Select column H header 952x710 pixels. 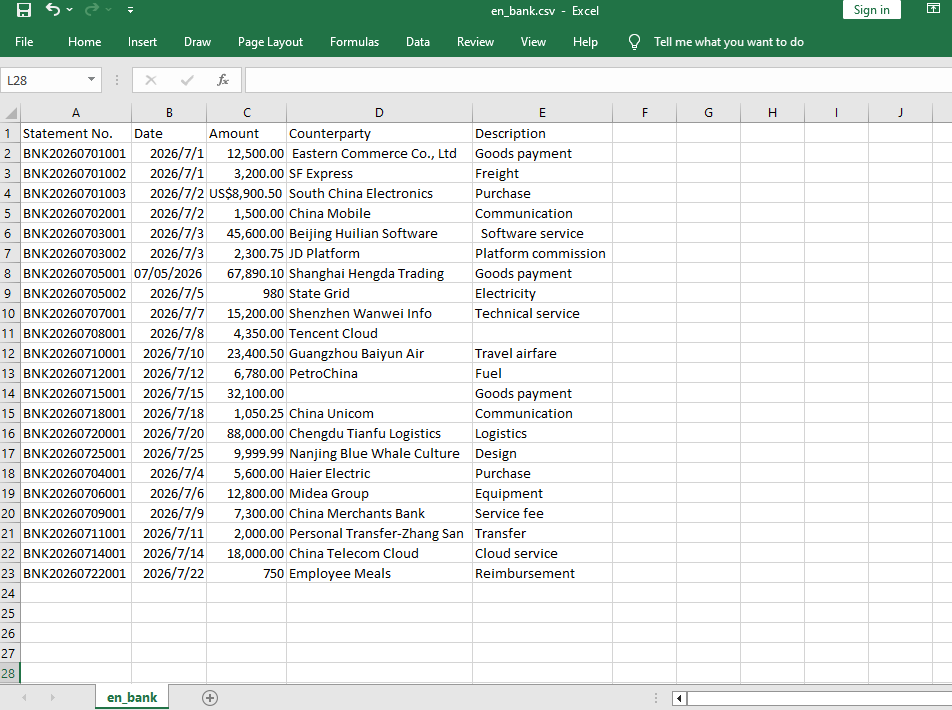[772, 113]
